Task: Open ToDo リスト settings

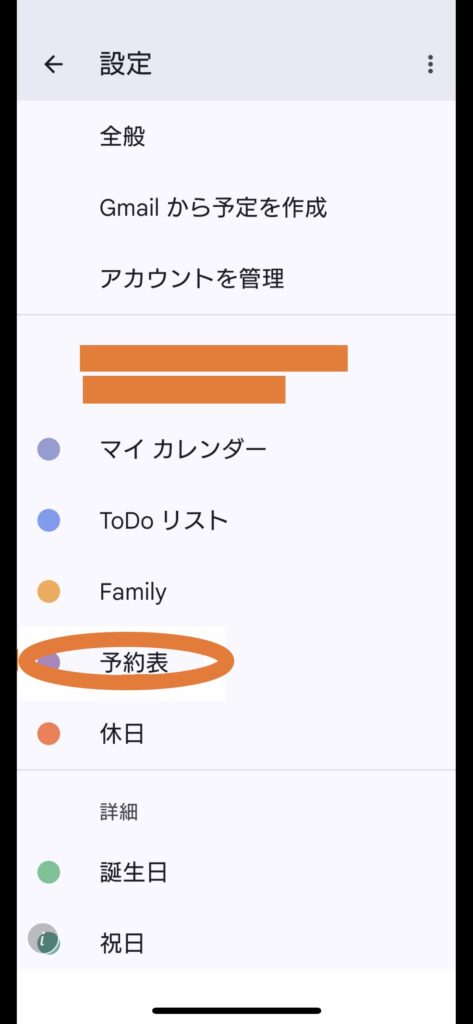Action: click(x=236, y=520)
